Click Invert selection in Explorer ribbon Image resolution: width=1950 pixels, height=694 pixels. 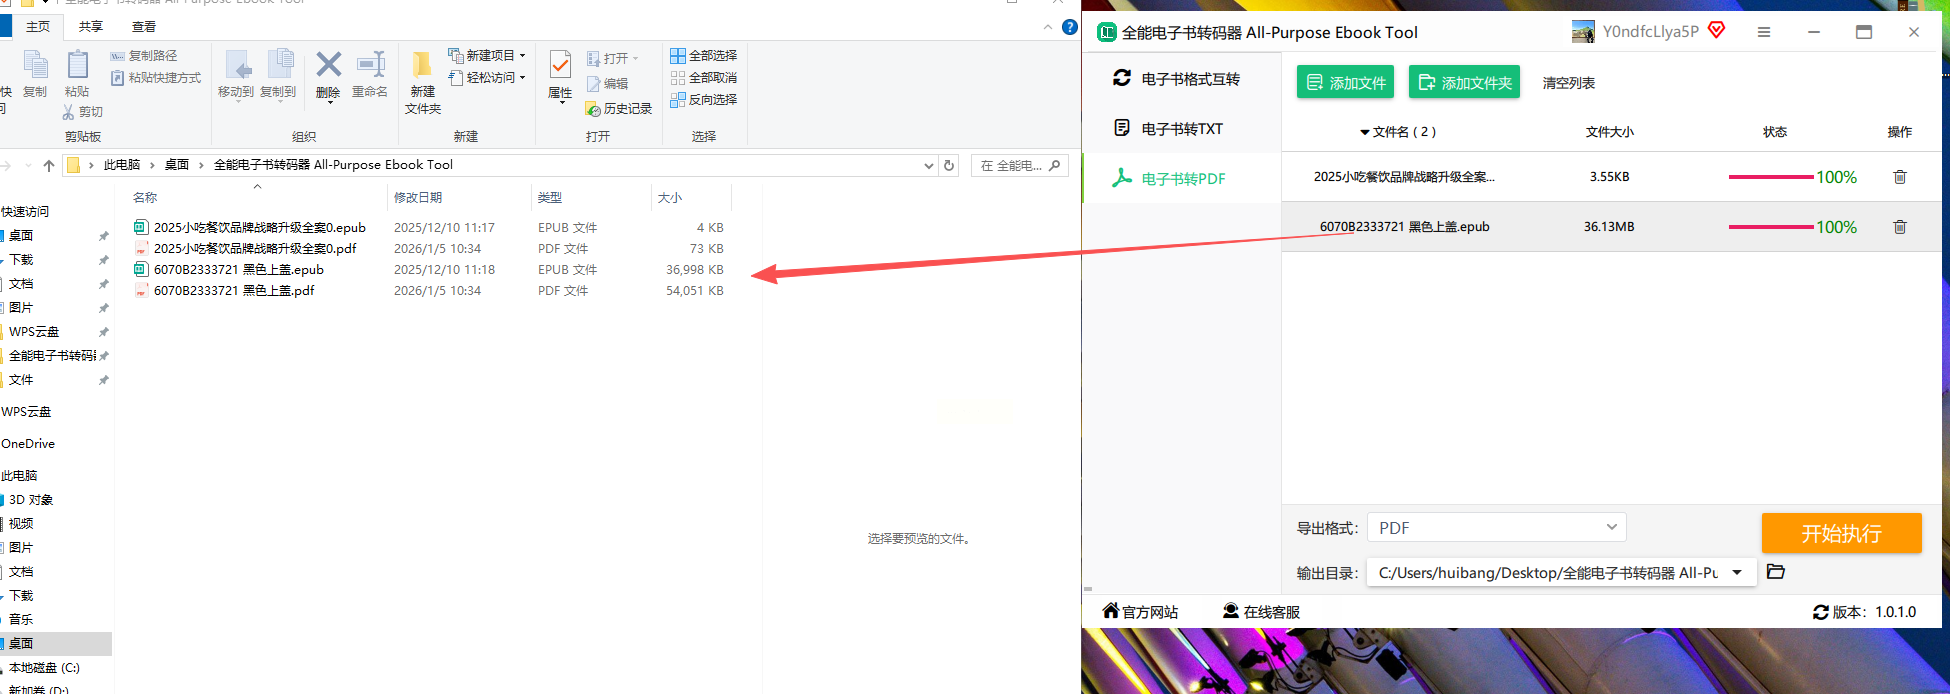point(704,100)
